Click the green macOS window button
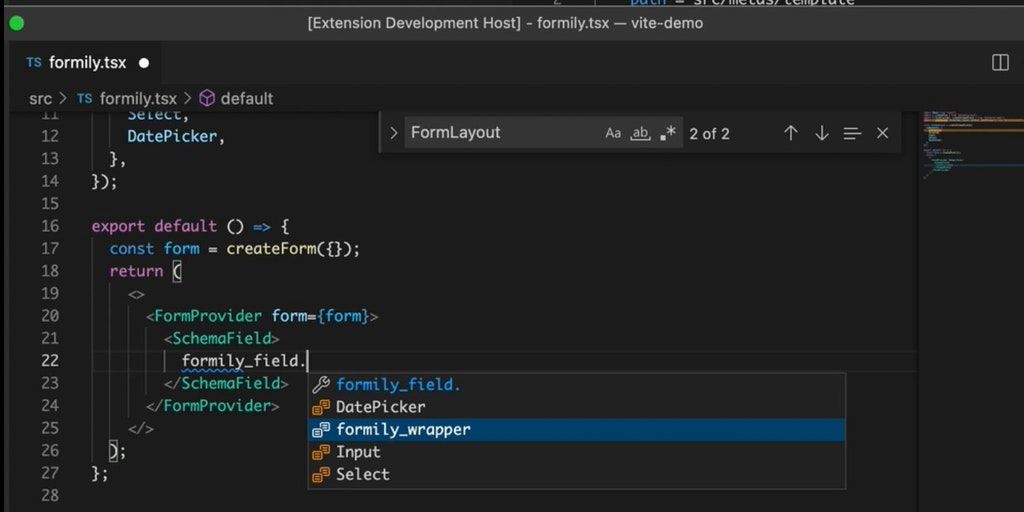Image resolution: width=1024 pixels, height=512 pixels. (x=16, y=22)
